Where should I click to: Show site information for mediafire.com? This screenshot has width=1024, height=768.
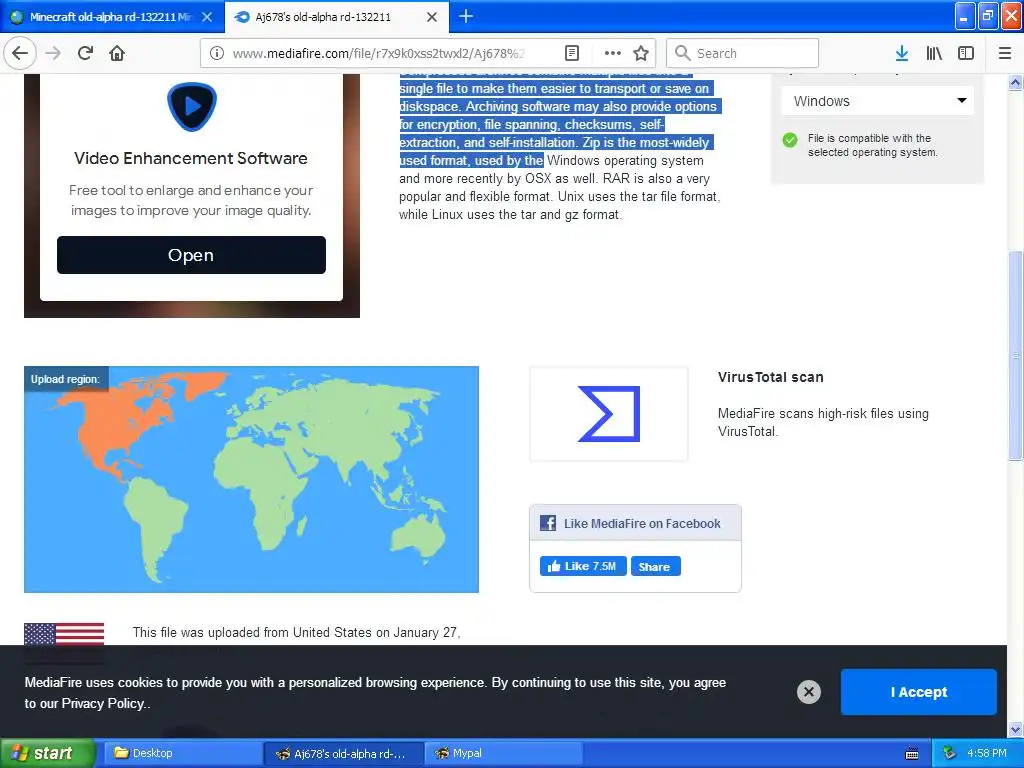click(217, 53)
